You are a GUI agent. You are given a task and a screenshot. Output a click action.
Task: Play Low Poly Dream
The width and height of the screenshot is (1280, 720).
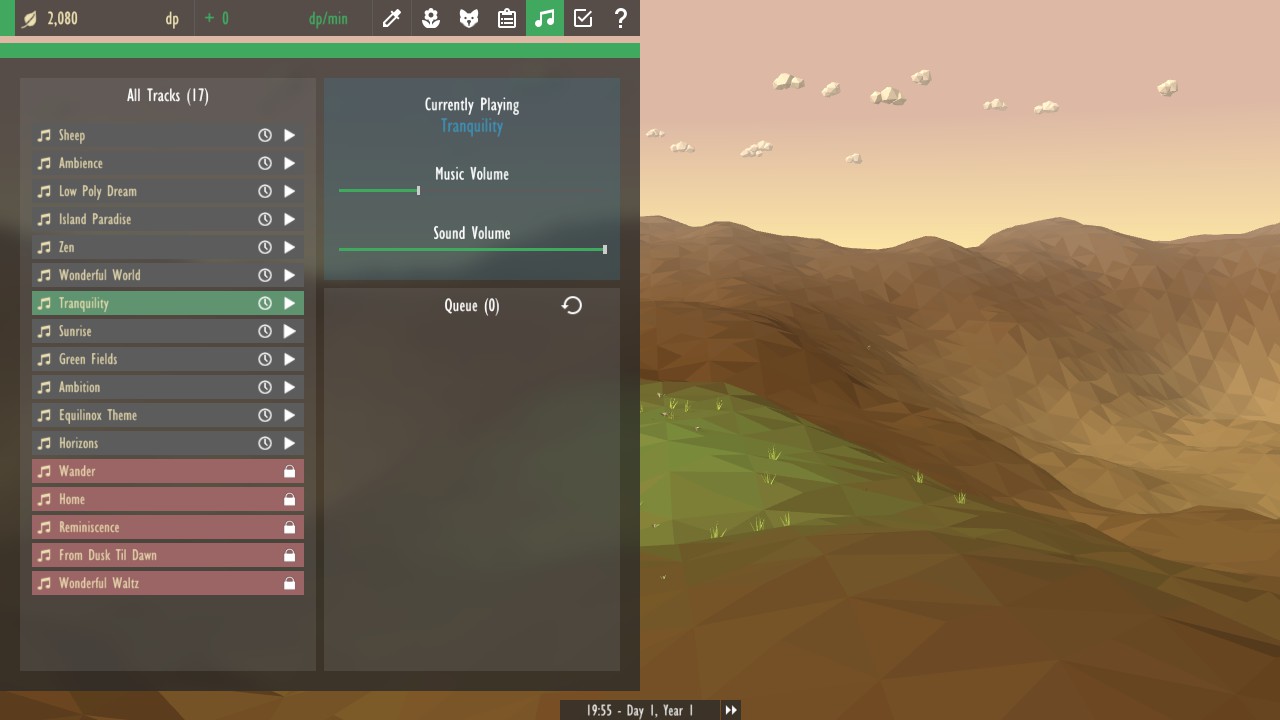click(289, 191)
